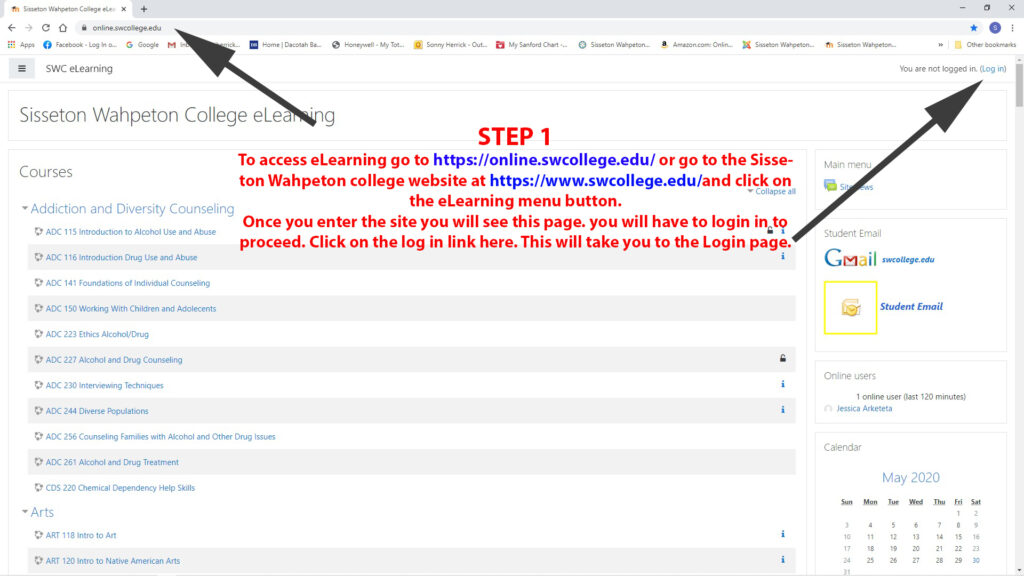Click the Student Email Outlook icon
The height and width of the screenshot is (576, 1024).
tap(849, 308)
